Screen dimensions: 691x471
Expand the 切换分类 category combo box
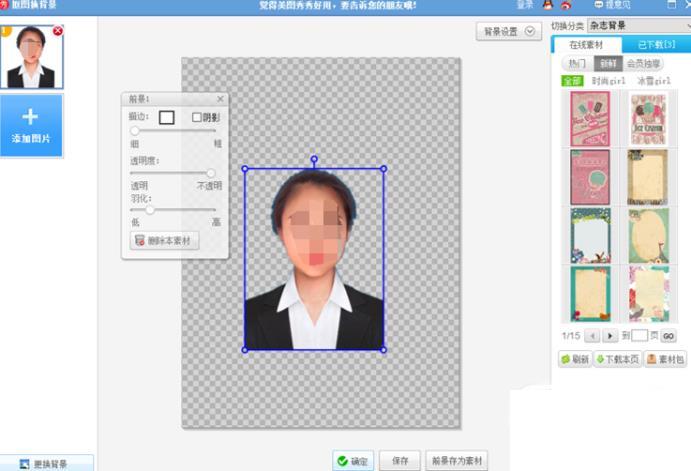639,26
